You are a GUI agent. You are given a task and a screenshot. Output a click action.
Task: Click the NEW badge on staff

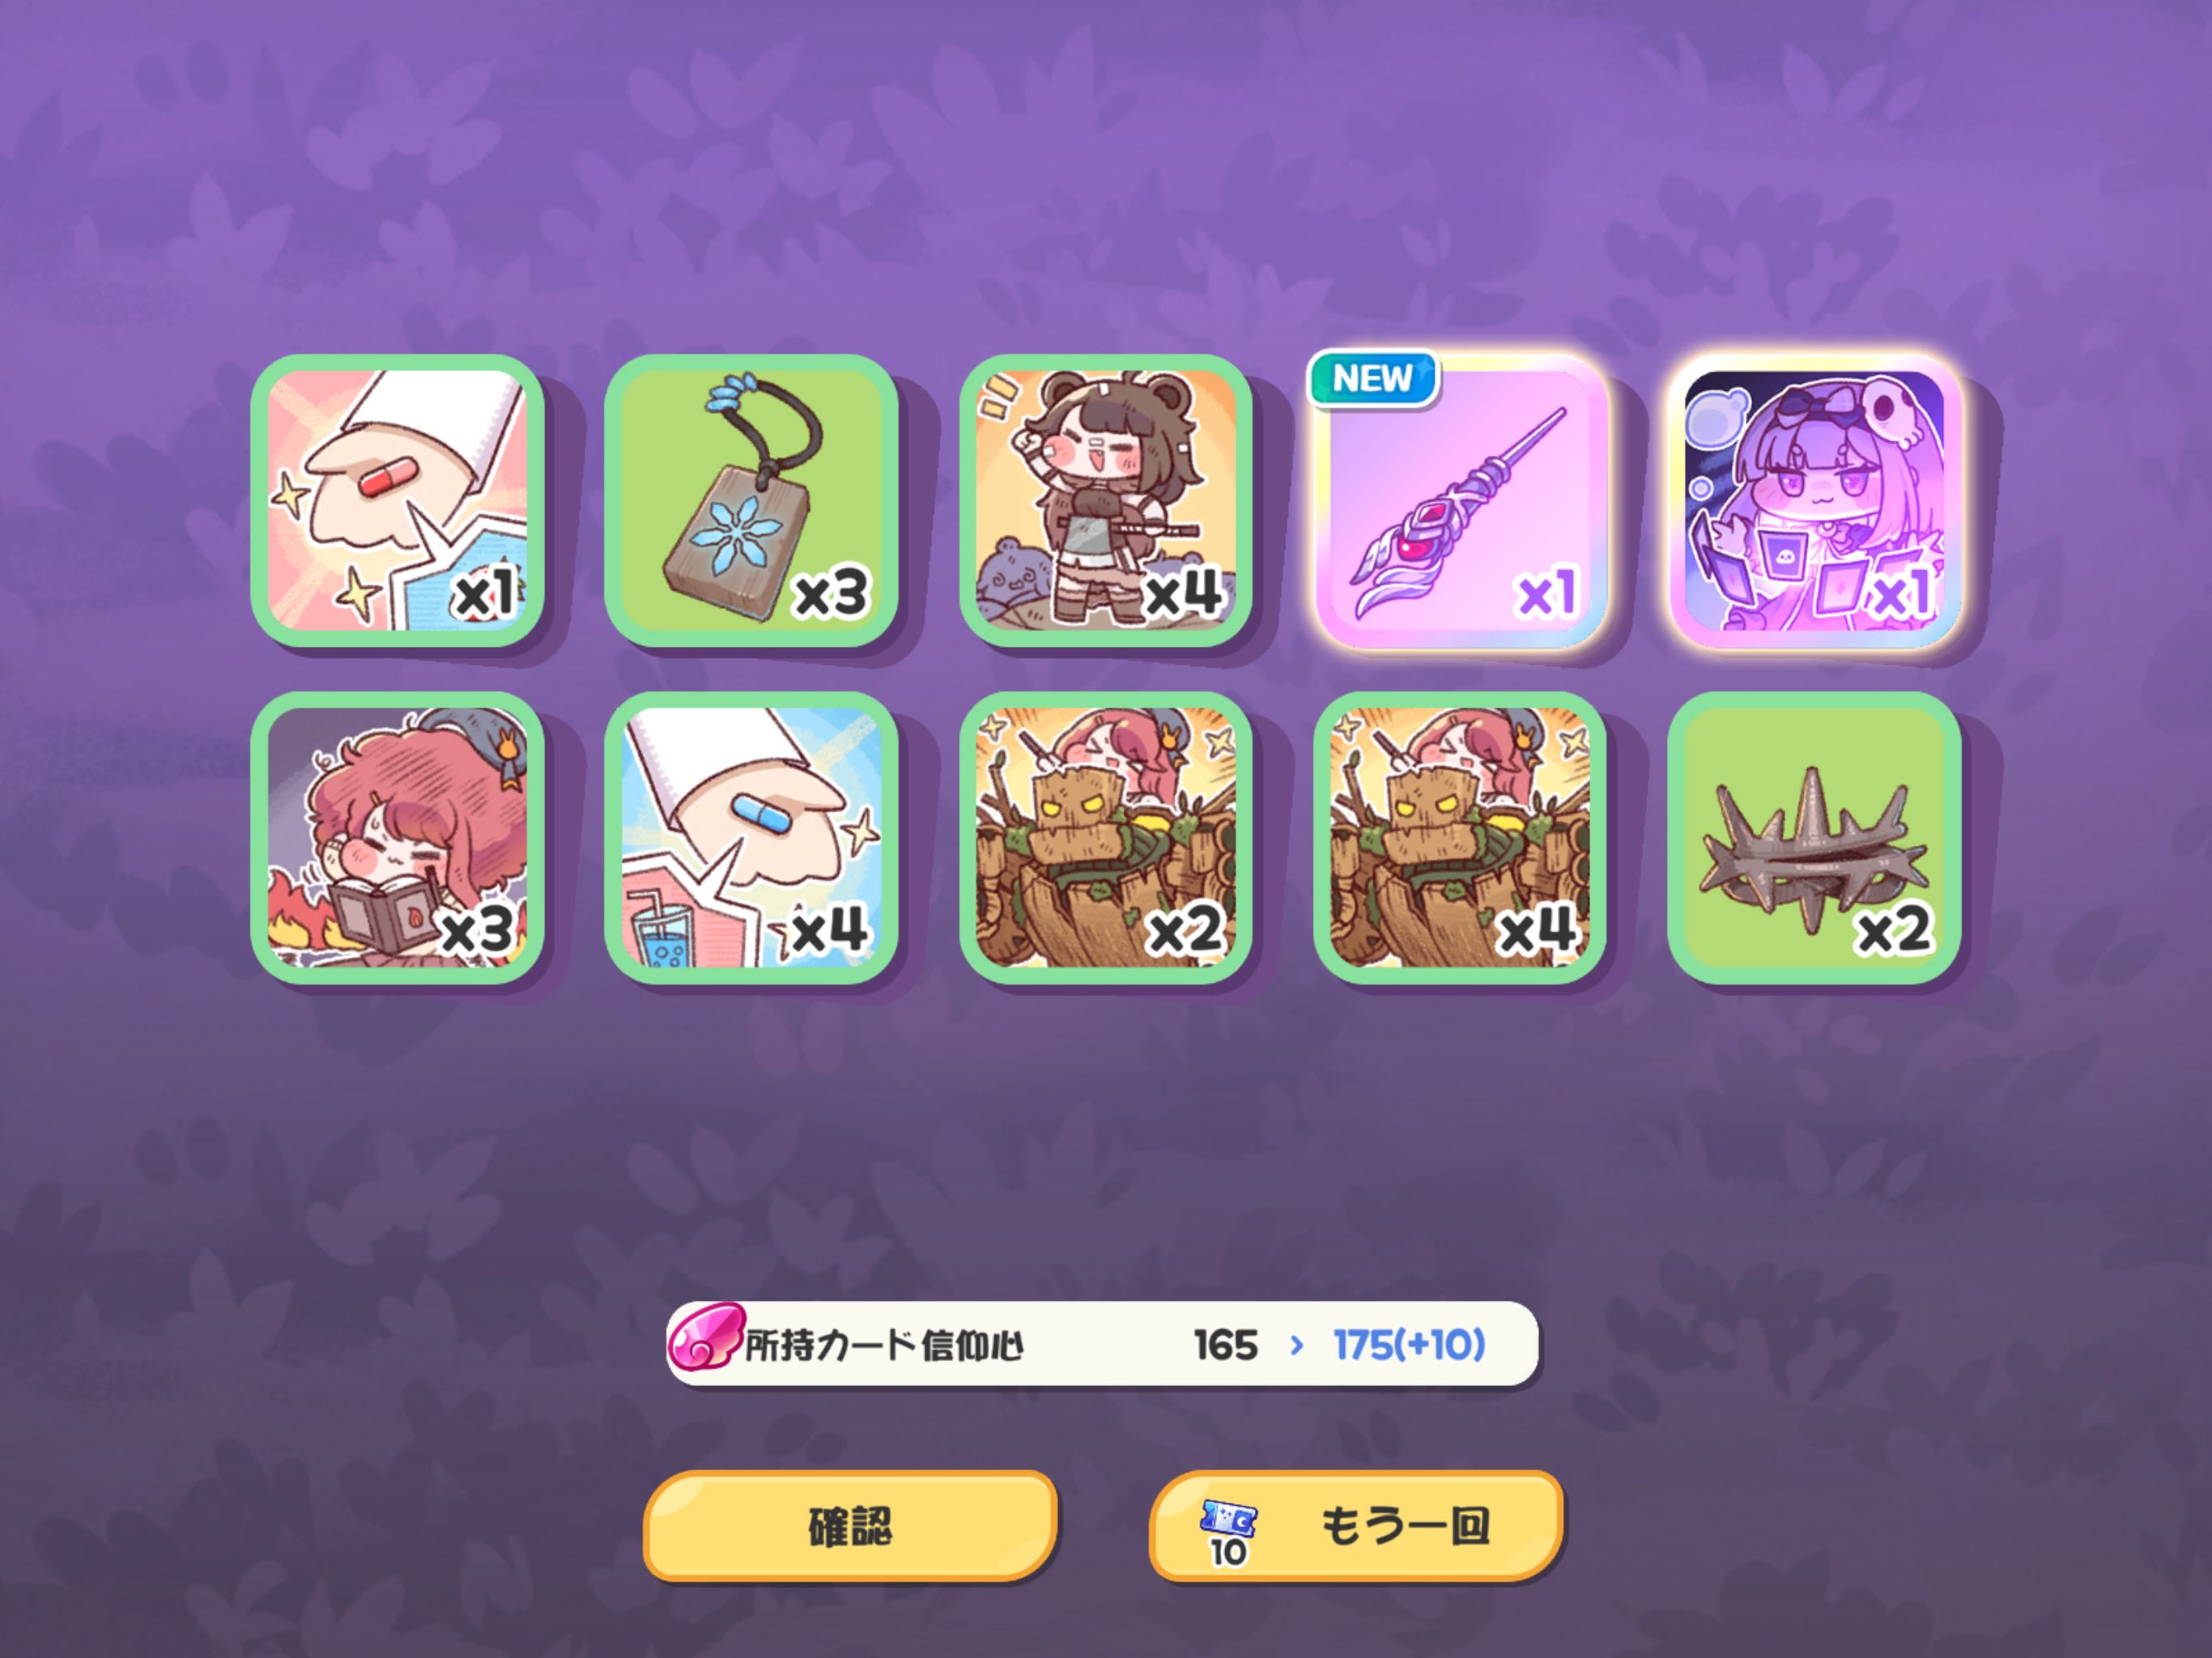click(1373, 379)
